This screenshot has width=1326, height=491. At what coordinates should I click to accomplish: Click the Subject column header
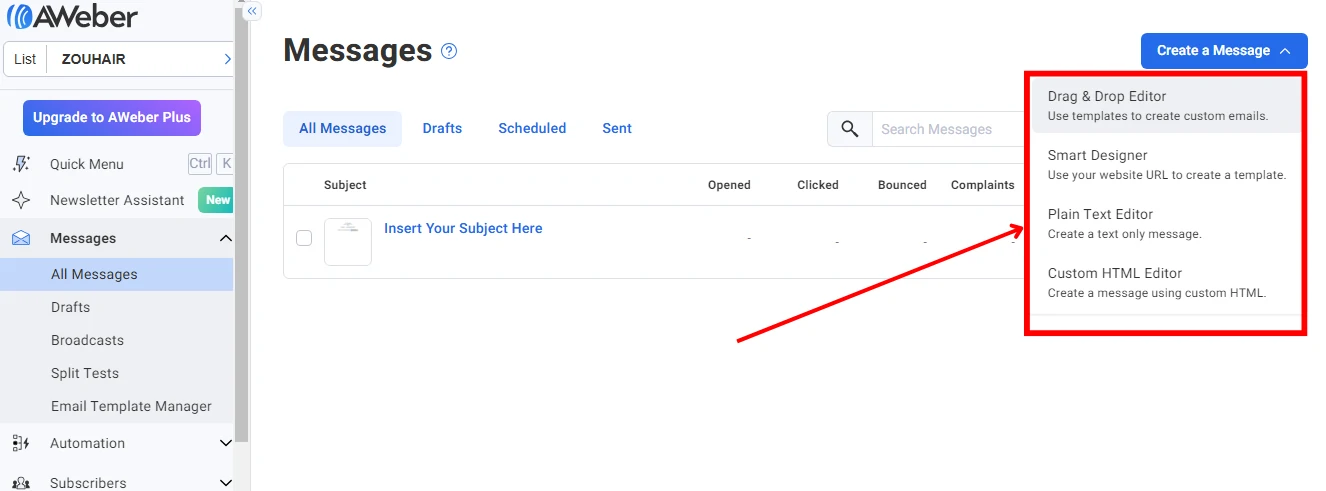tap(345, 185)
